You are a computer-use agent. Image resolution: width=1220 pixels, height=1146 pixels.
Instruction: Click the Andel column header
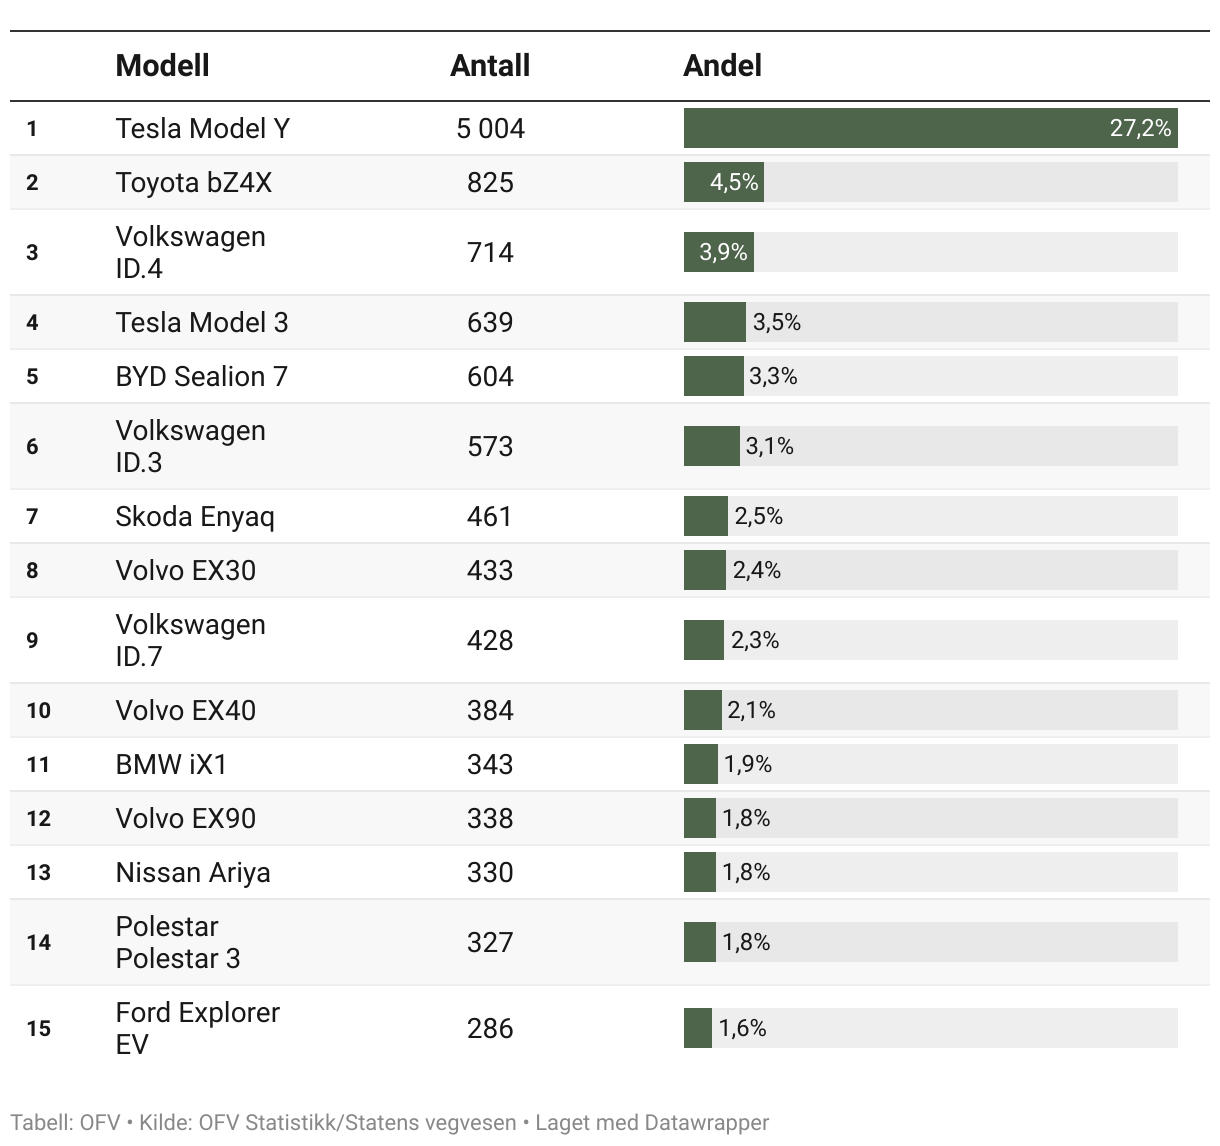[x=722, y=66]
